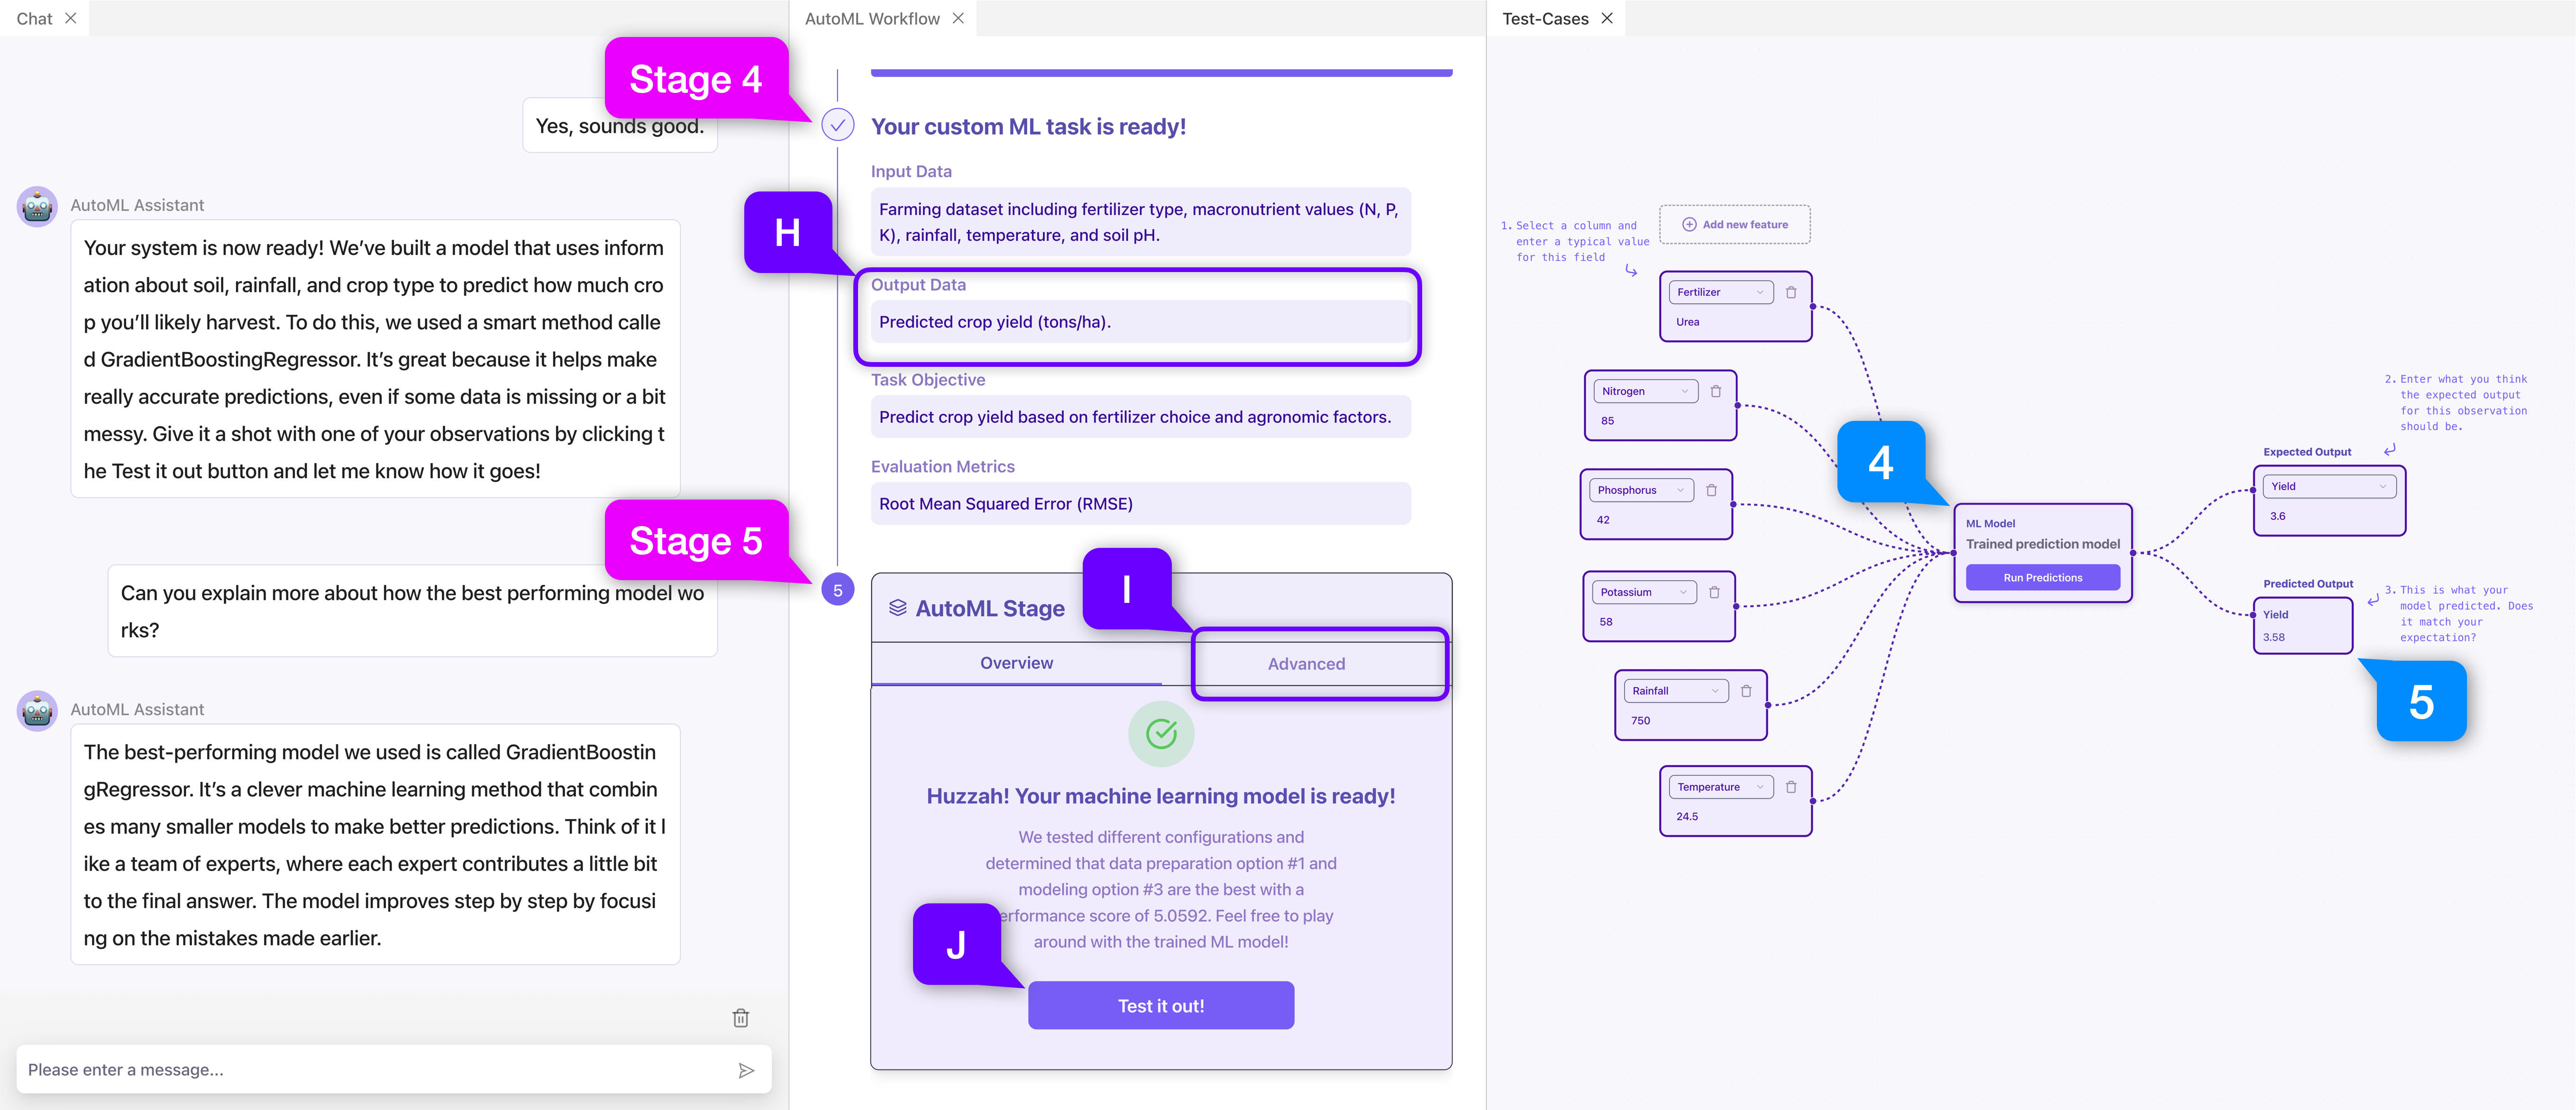Delete the Potassium feature node
This screenshot has height=1110, width=2576.
tap(1714, 592)
